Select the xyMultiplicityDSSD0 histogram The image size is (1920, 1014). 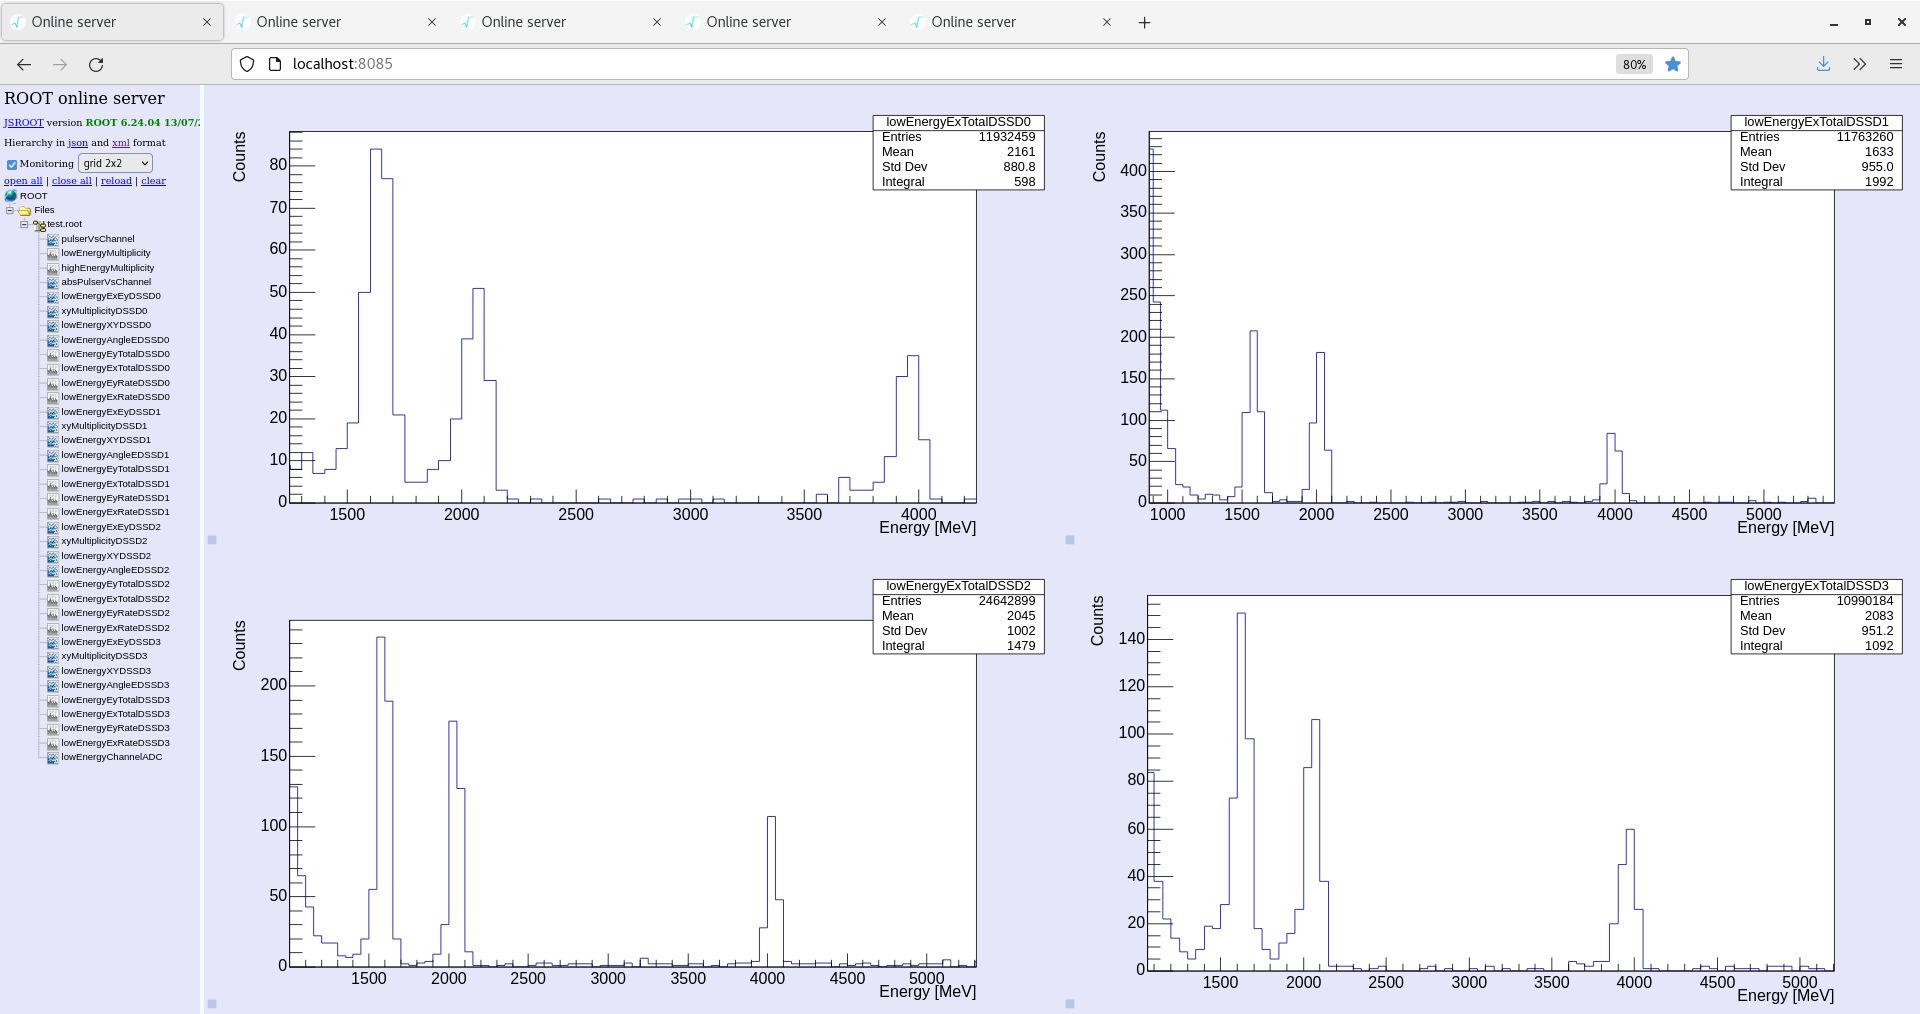coord(103,311)
